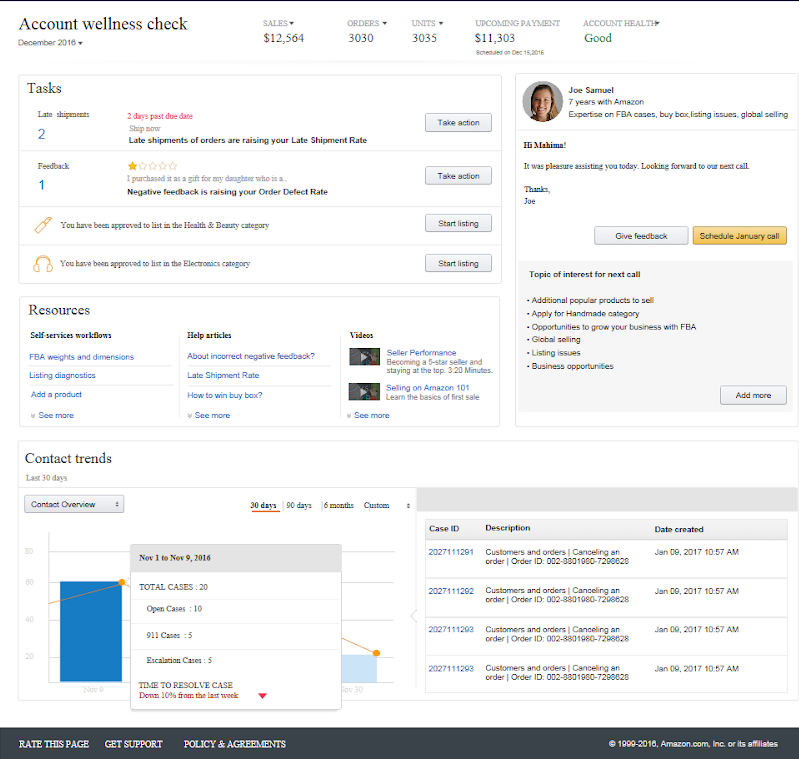Open case ID 2027111291

tap(451, 552)
